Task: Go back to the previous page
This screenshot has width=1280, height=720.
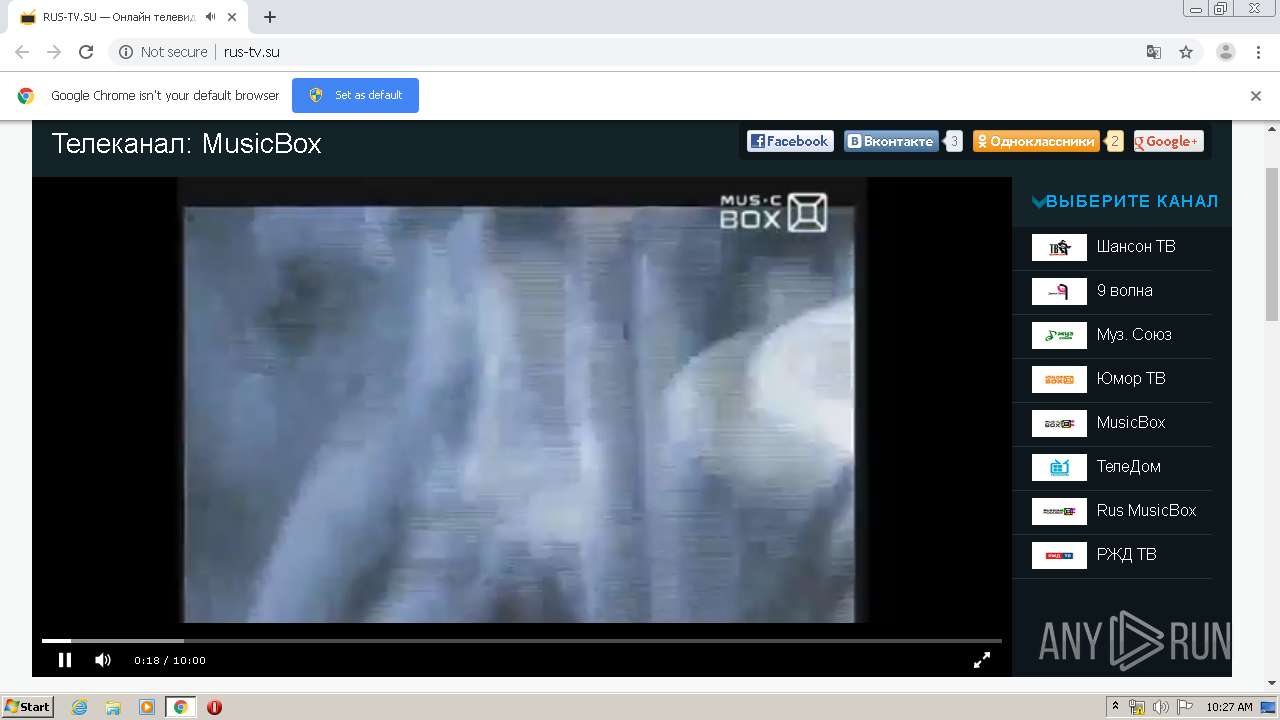Action: tap(22, 52)
